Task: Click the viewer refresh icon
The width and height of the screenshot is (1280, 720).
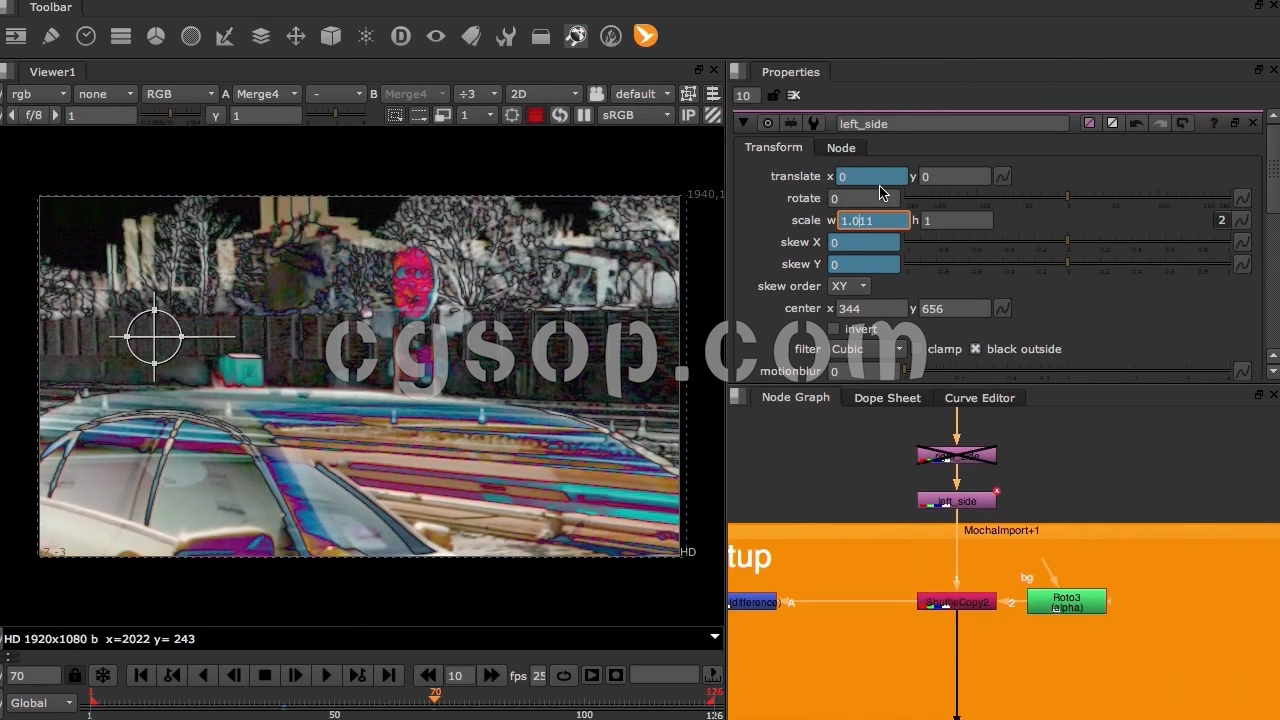Action: tap(560, 116)
